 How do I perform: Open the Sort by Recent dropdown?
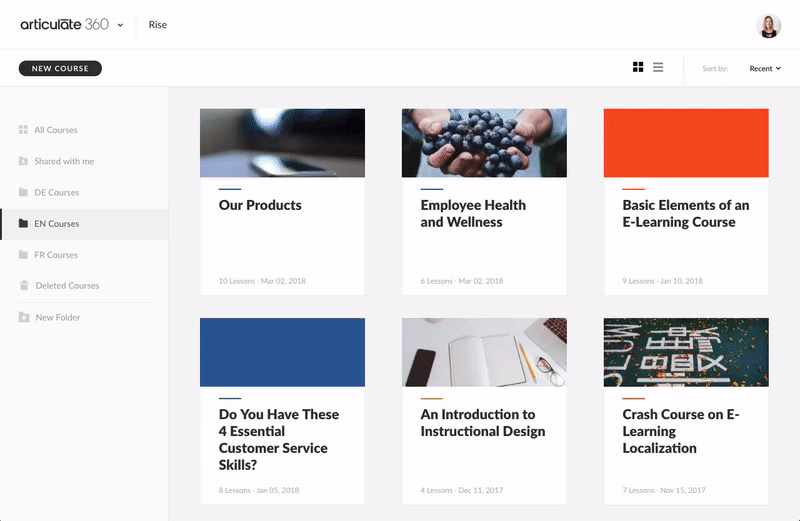click(764, 69)
